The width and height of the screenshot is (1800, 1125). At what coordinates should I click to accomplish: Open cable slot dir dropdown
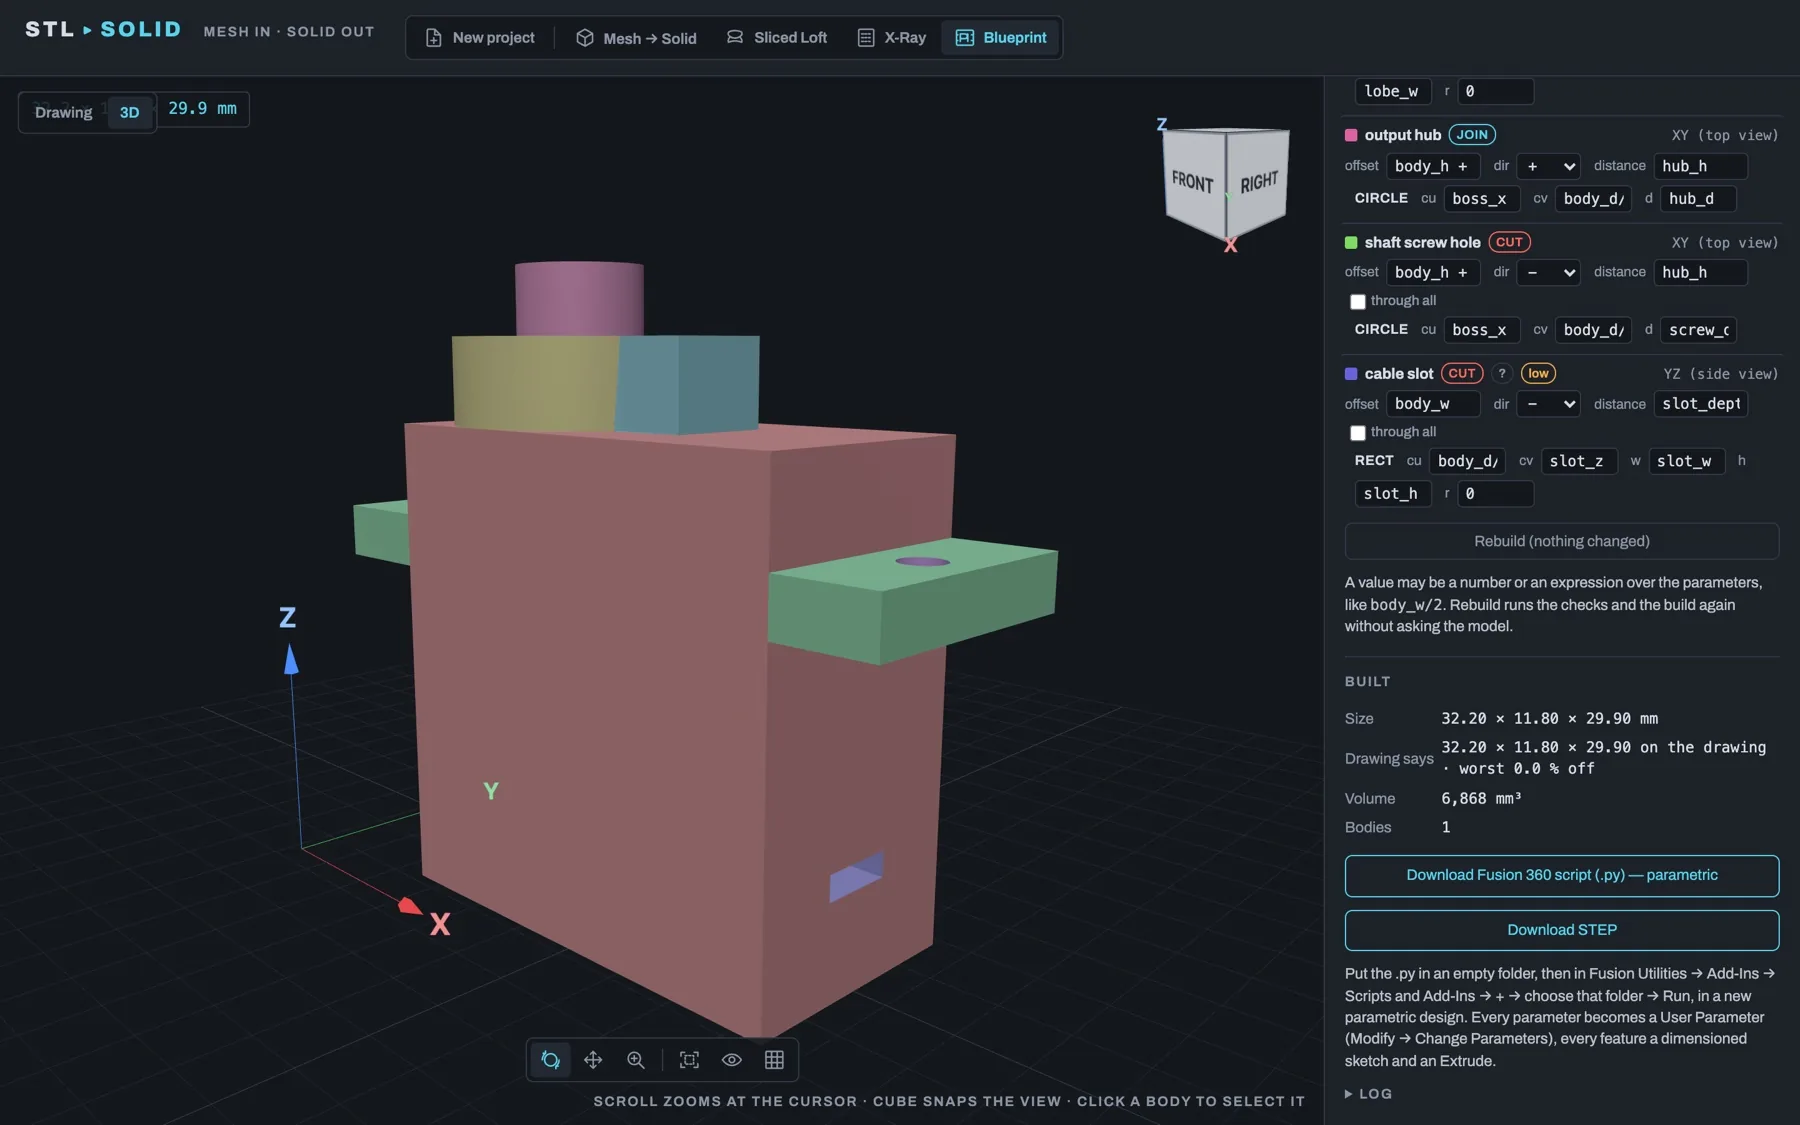[x=1548, y=404]
